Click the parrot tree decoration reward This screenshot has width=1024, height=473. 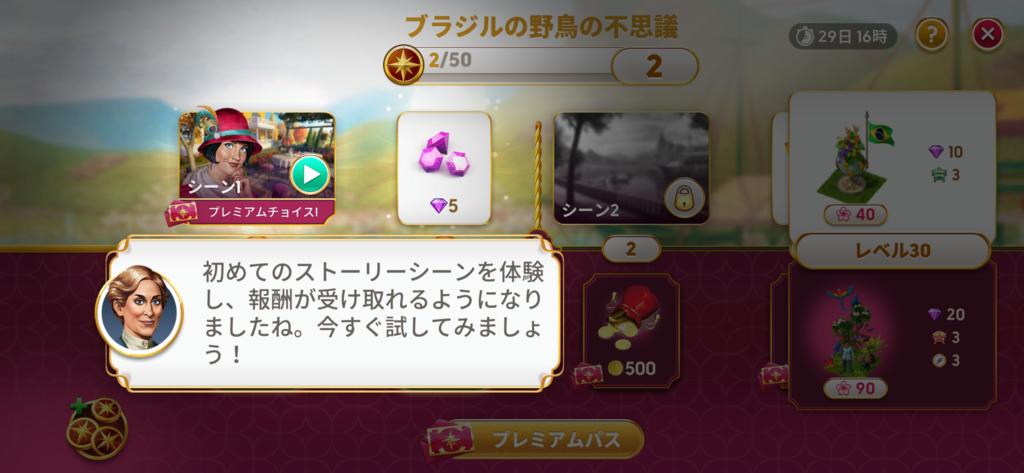click(x=856, y=334)
